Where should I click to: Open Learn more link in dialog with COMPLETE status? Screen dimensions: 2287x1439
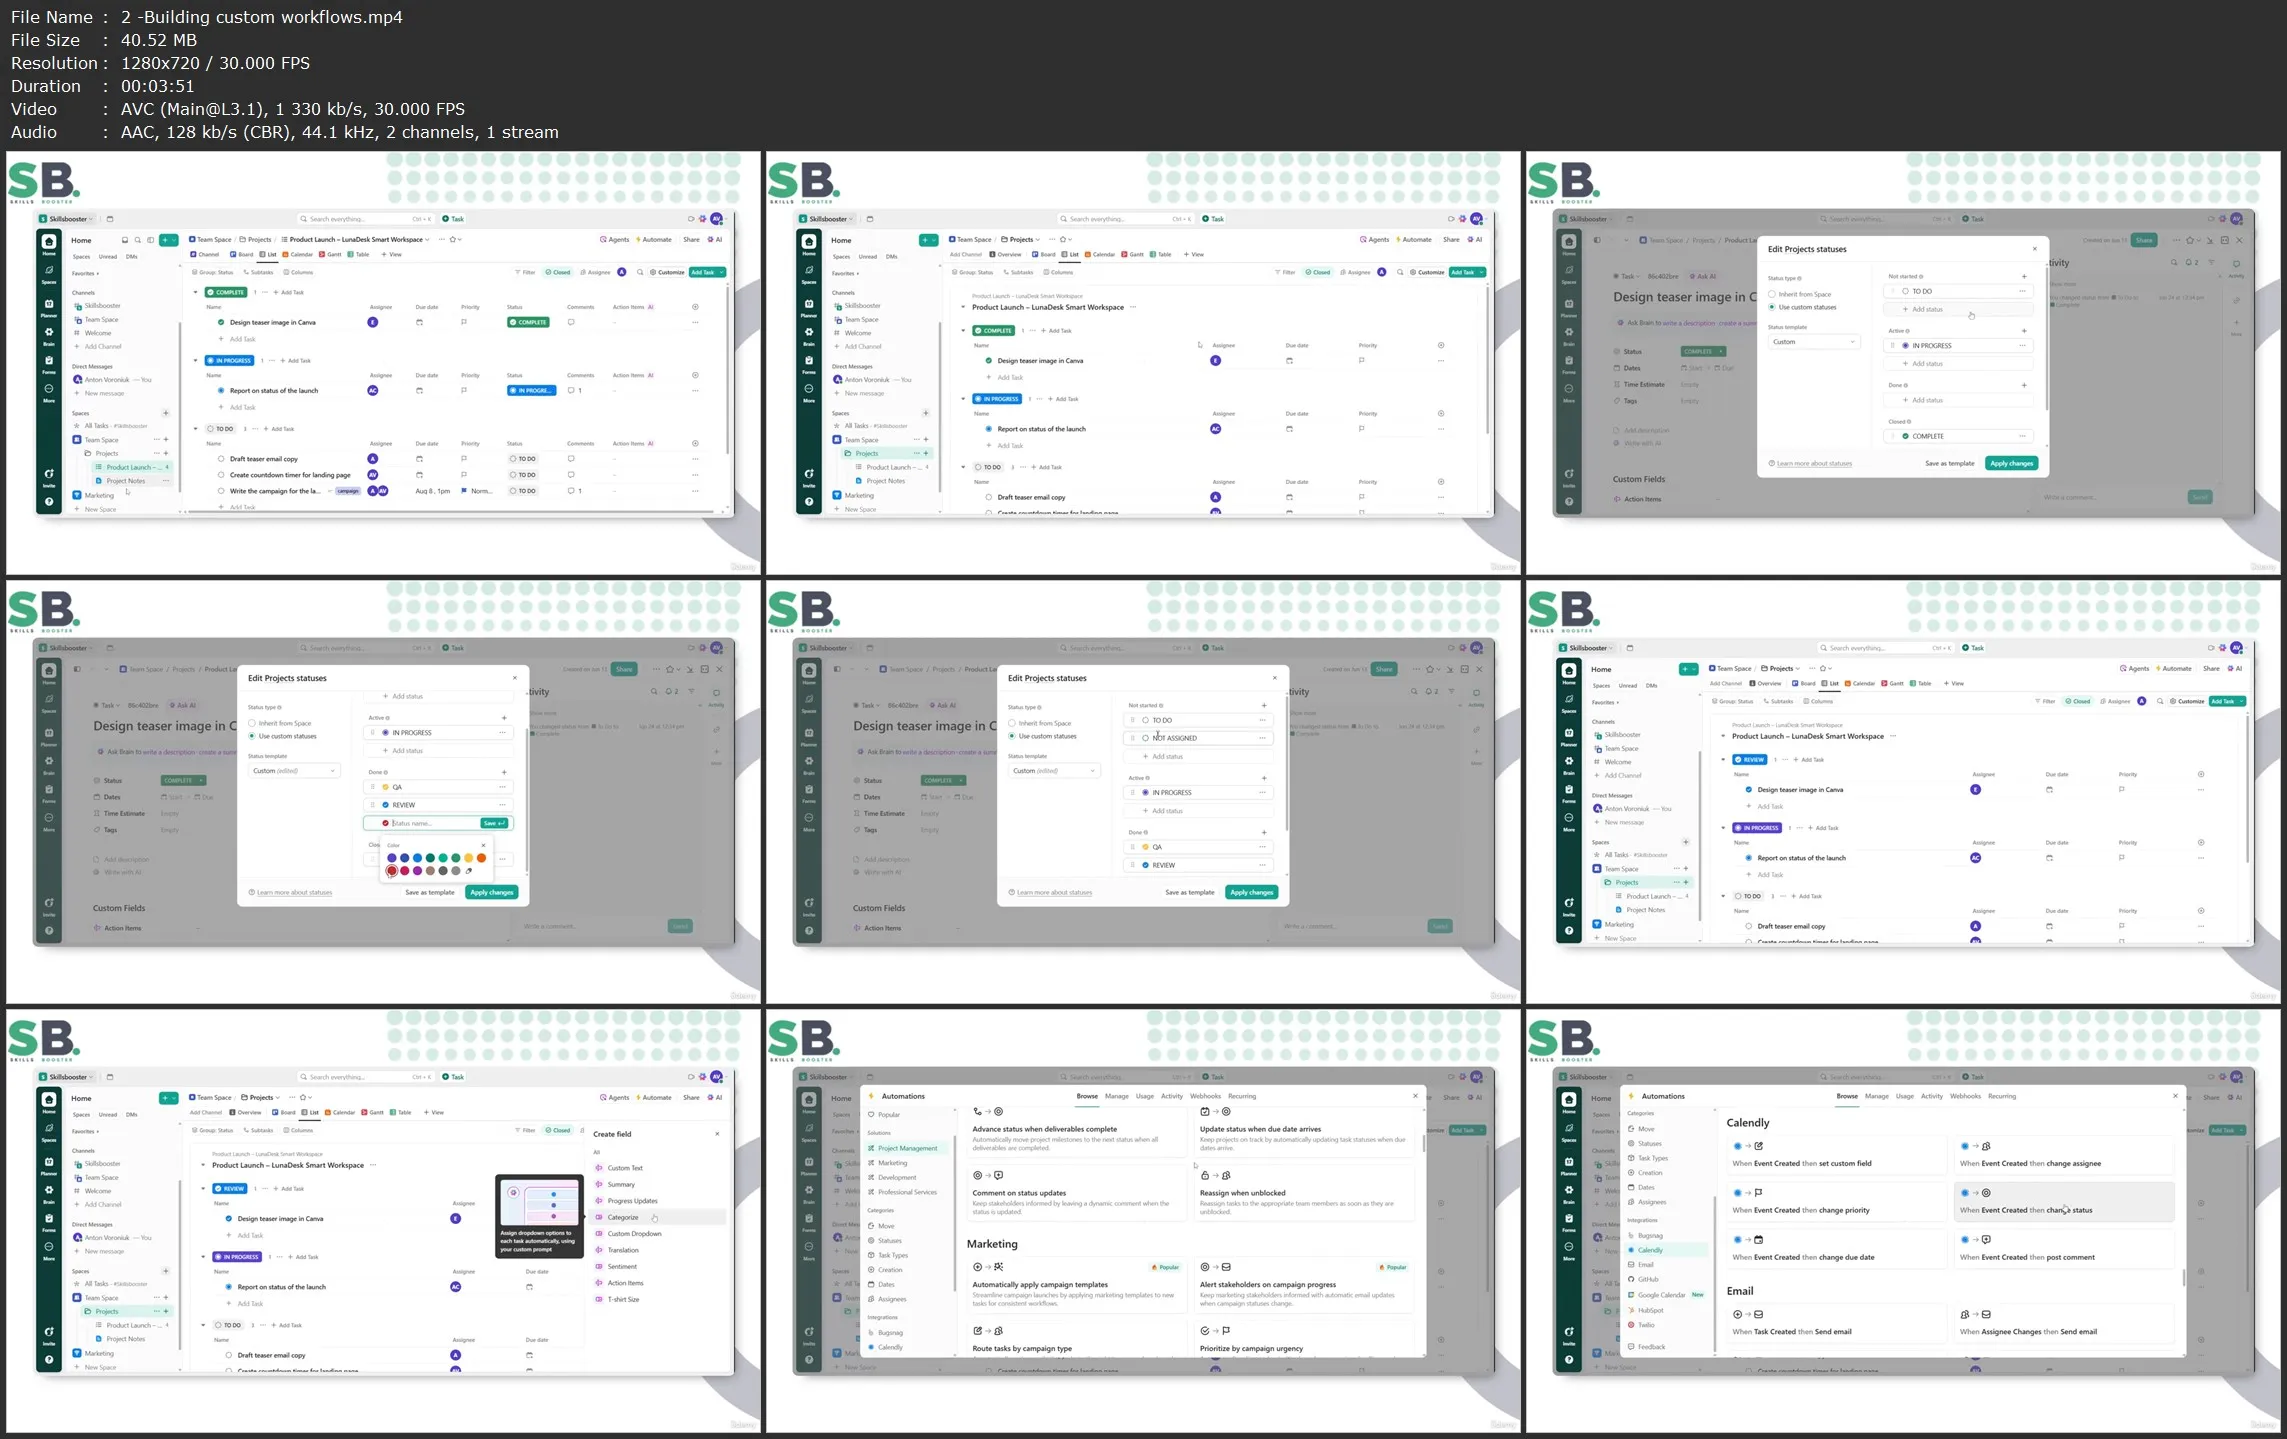1814,463
